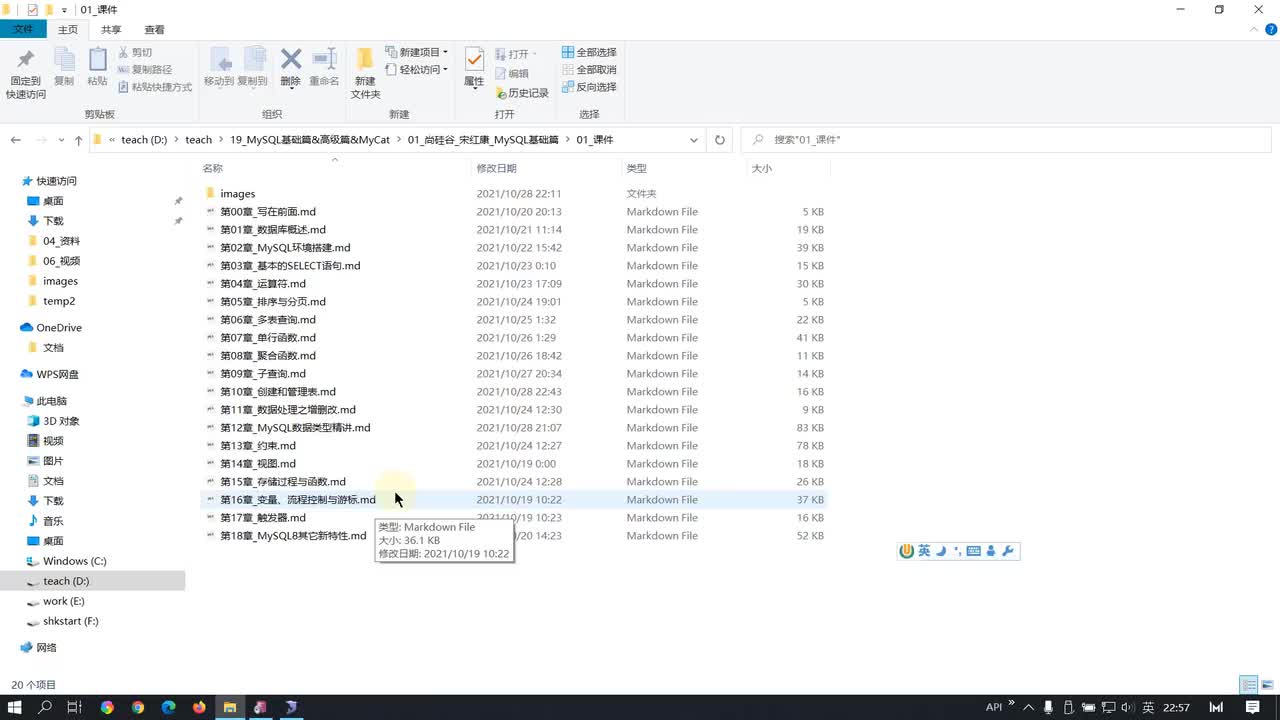Refresh the current folder view
Image resolution: width=1280 pixels, height=720 pixels.
point(720,140)
